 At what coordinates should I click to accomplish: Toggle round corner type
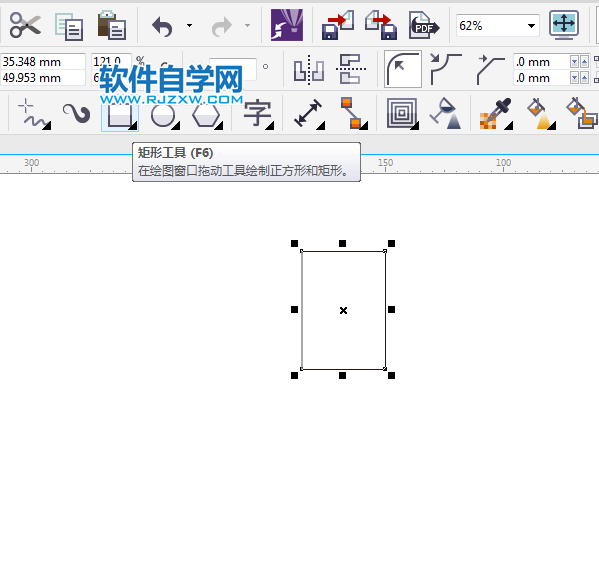[403, 69]
